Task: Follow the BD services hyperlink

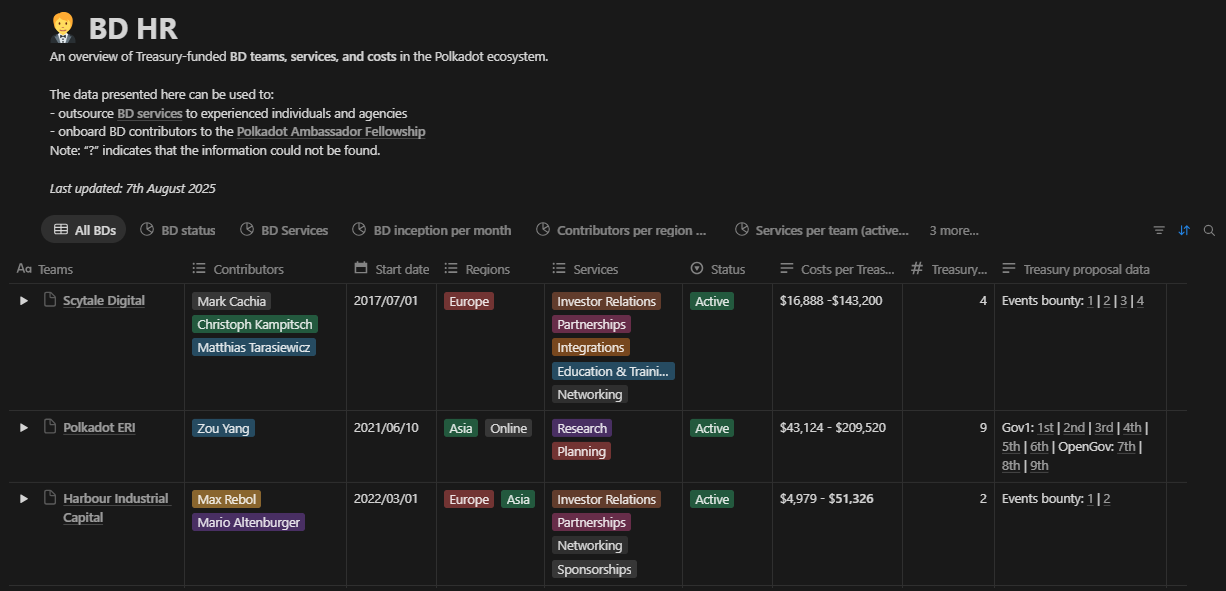Action: [x=149, y=114]
